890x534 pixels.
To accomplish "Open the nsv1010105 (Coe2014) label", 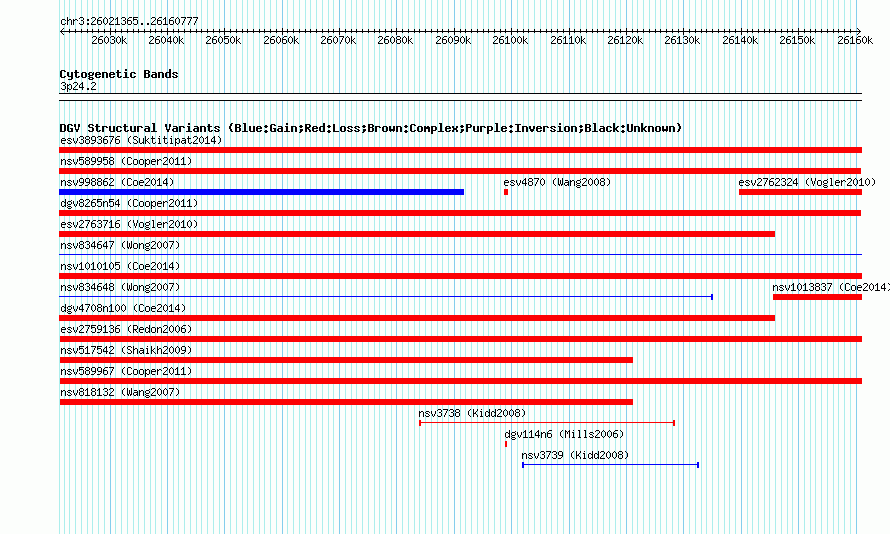I will [120, 266].
